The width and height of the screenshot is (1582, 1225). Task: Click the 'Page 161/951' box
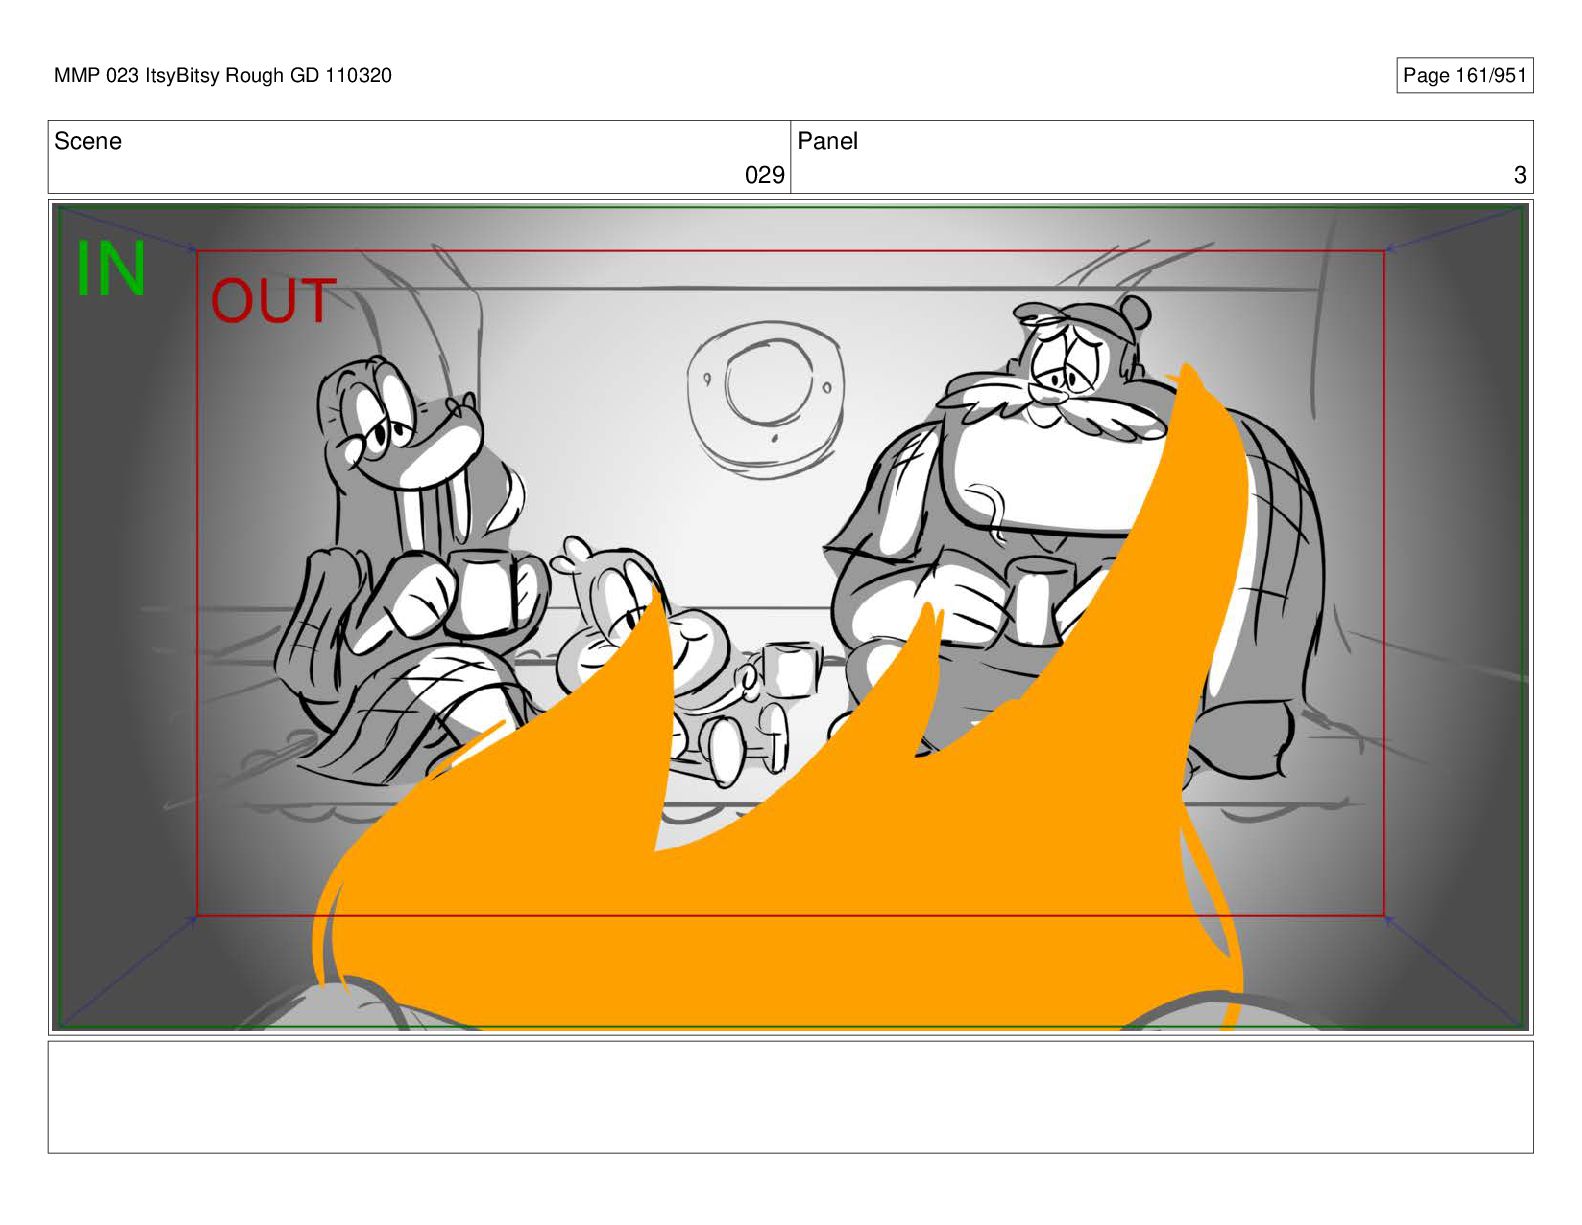(x=1464, y=76)
